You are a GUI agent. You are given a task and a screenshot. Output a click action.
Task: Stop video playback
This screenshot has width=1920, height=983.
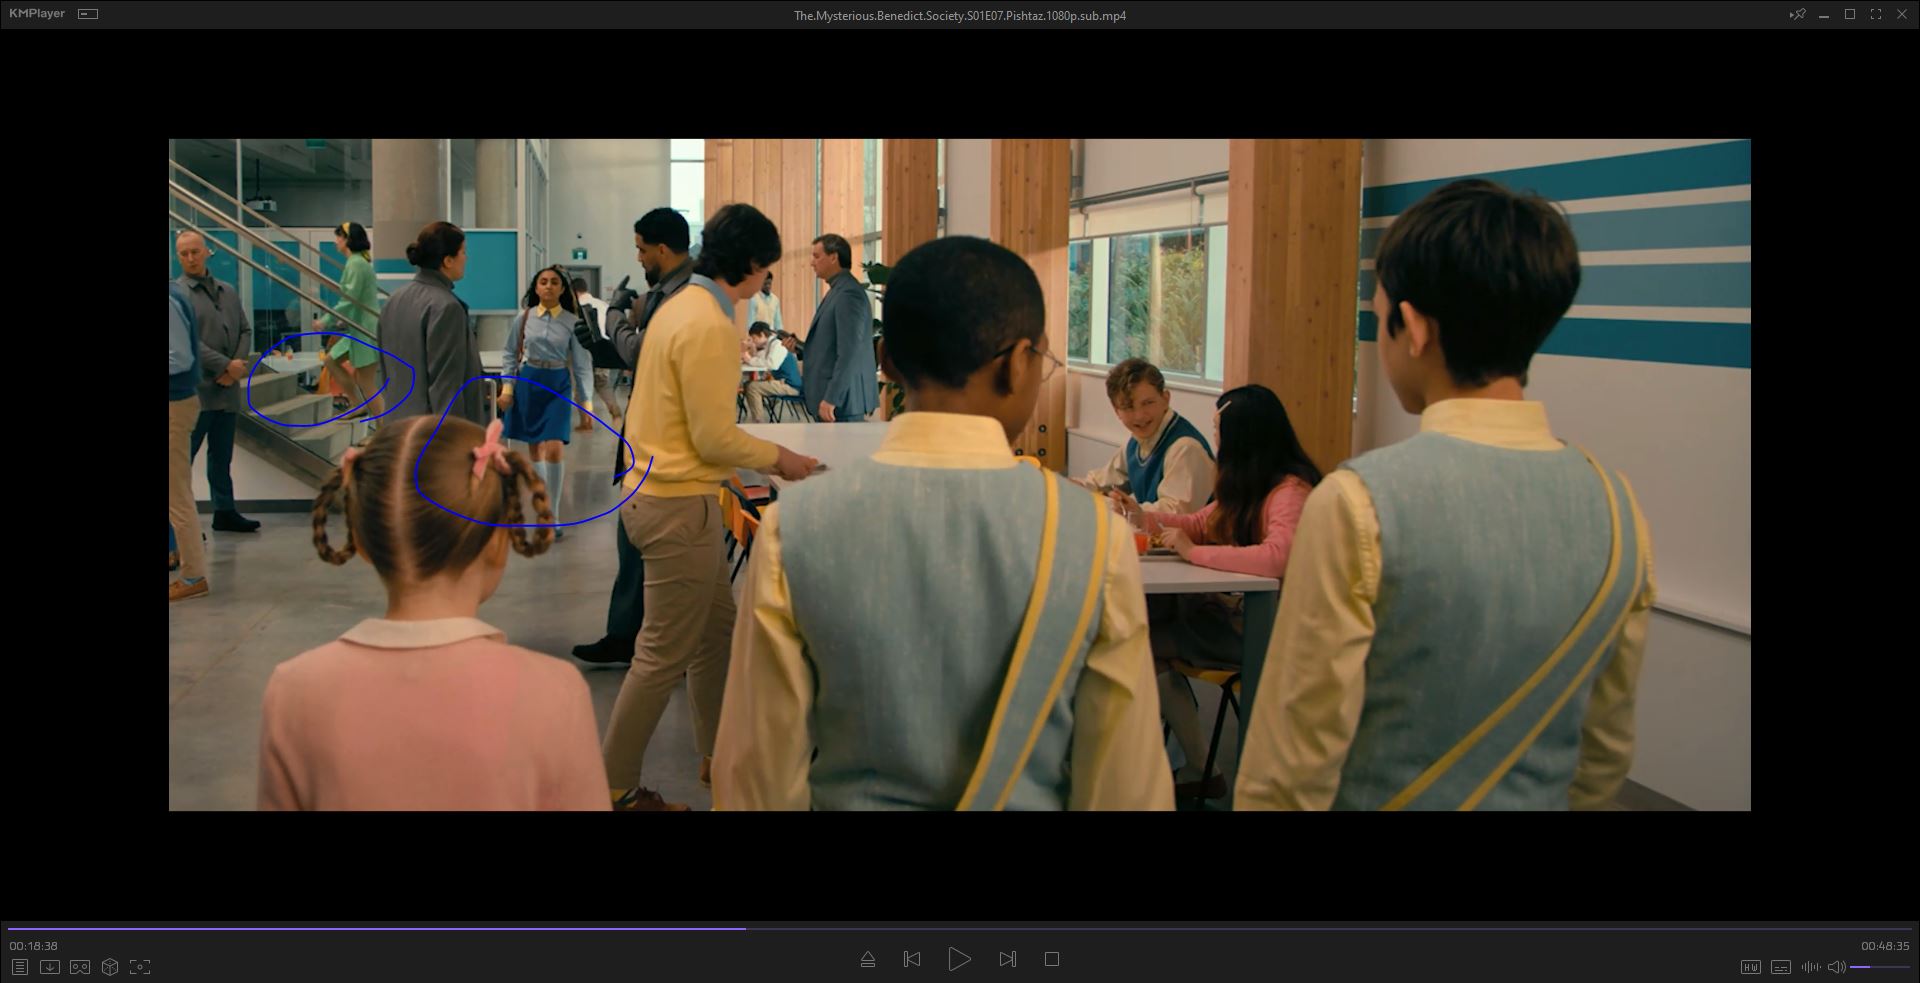pyautogui.click(x=1051, y=959)
